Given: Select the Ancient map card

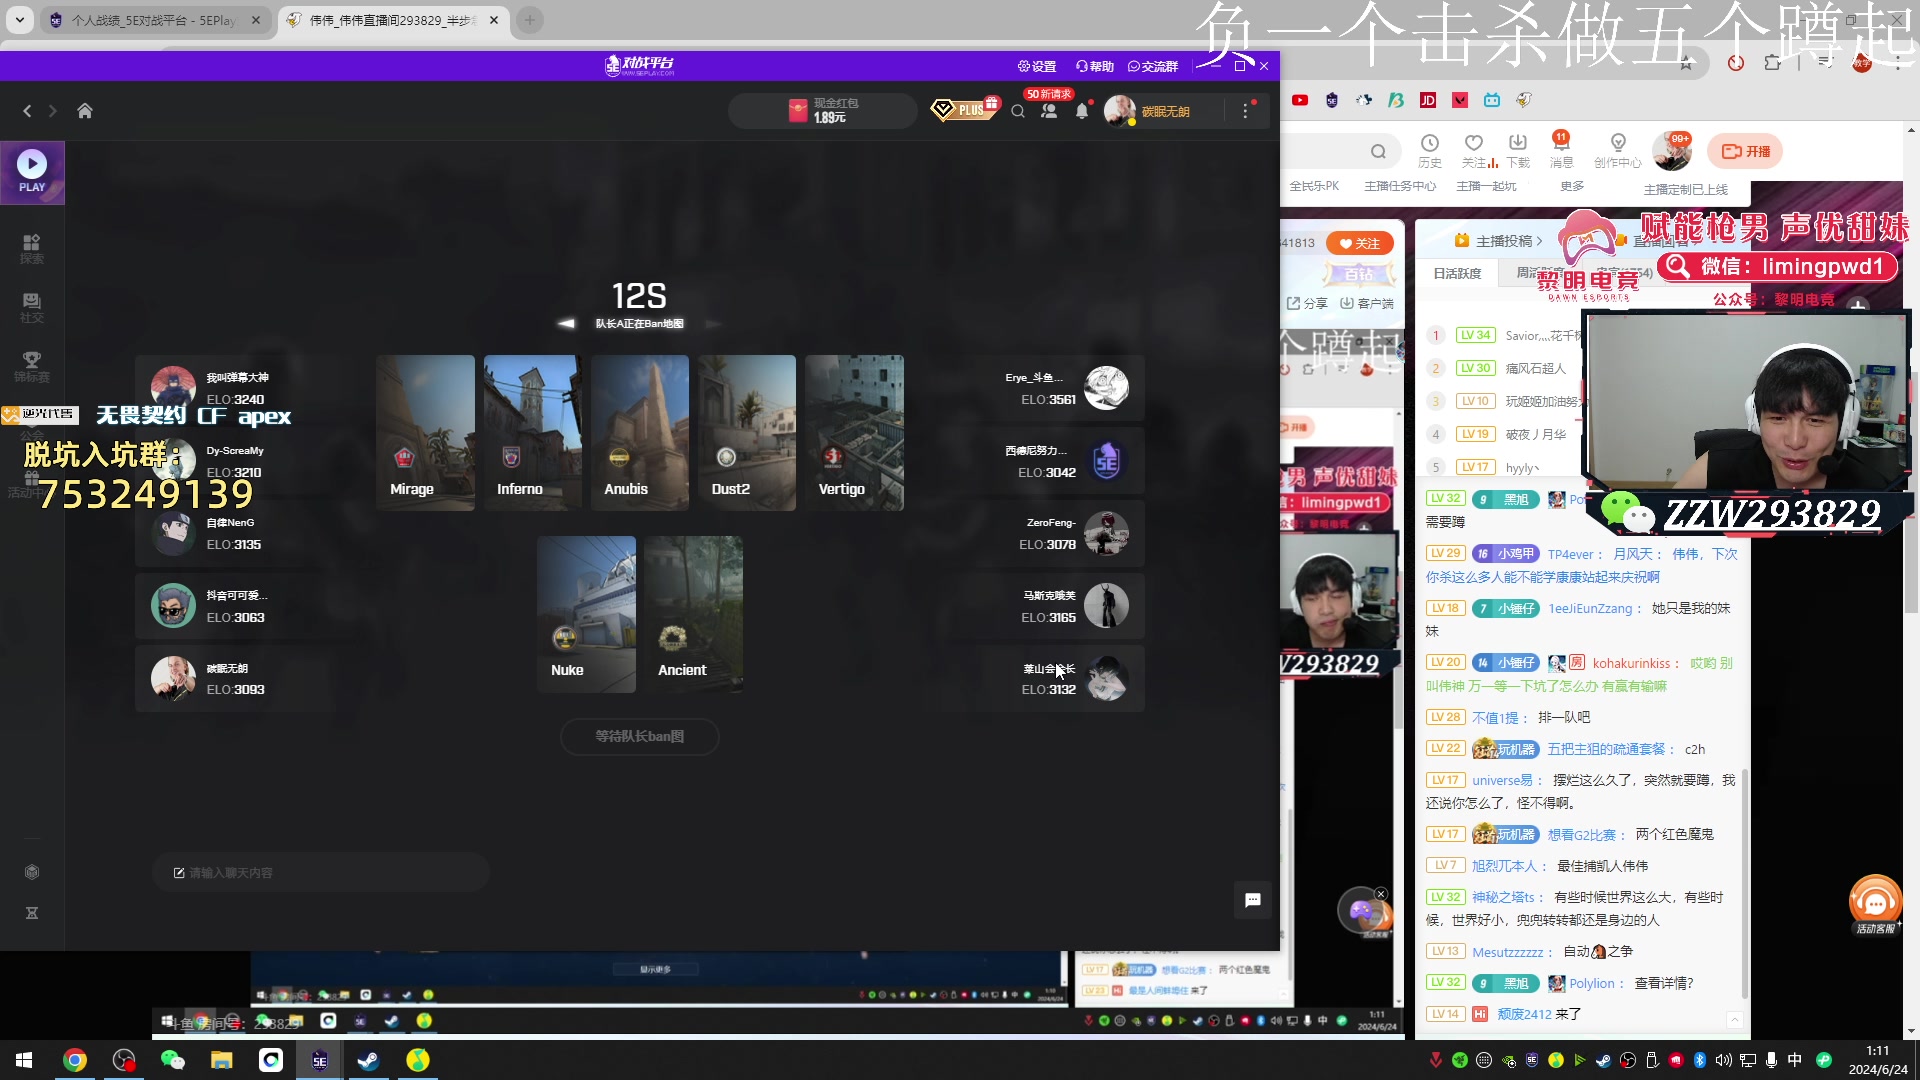Looking at the screenshot, I should coord(693,614).
